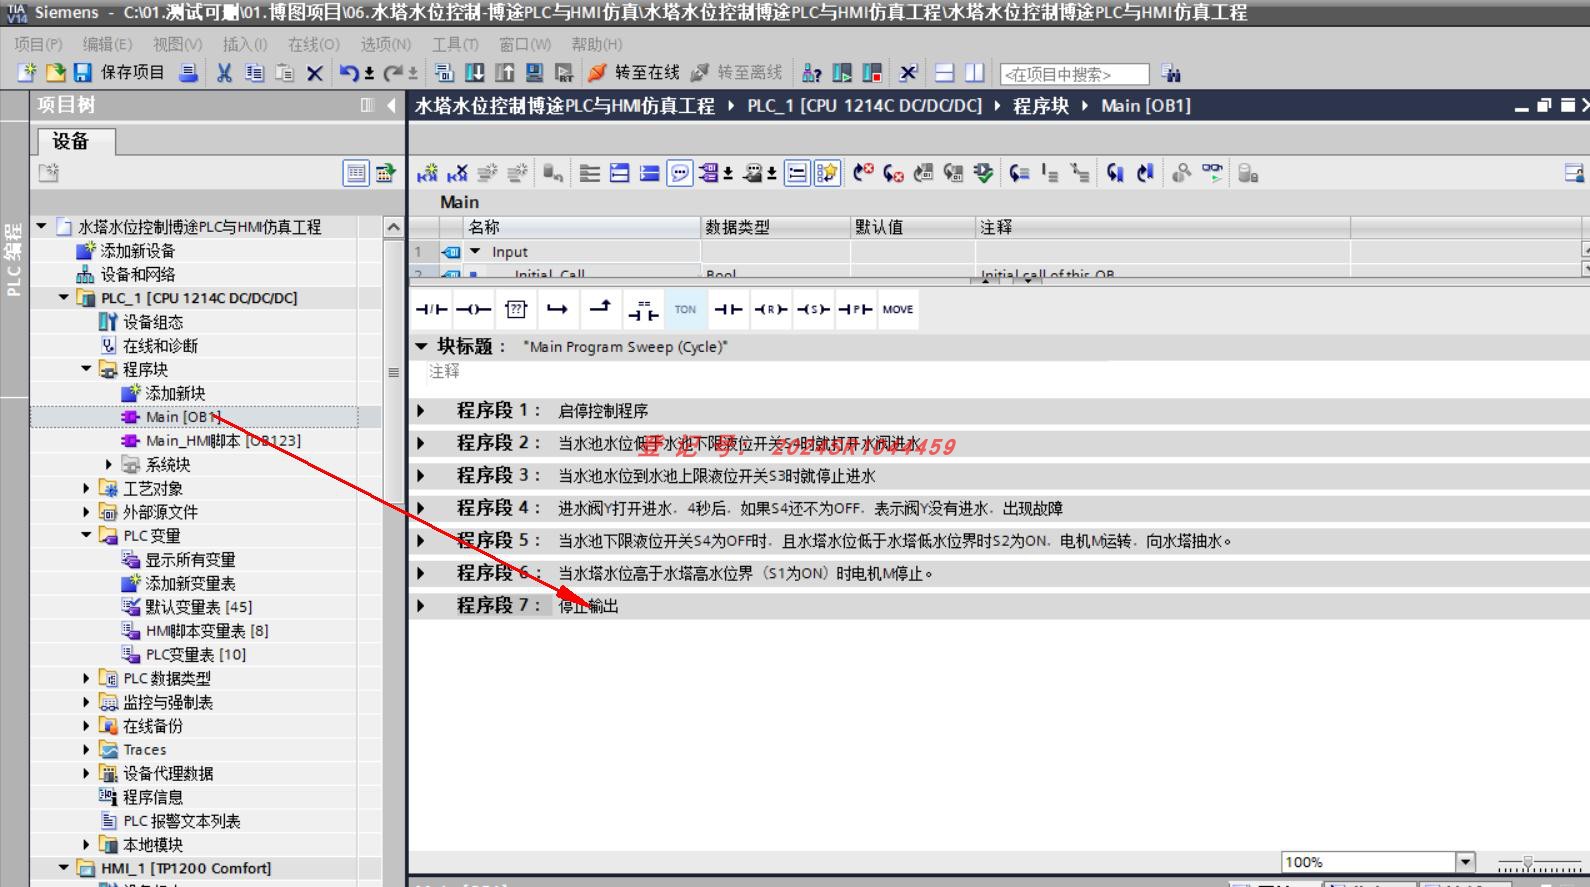Insert reset coil (R) from favorites

click(770, 309)
